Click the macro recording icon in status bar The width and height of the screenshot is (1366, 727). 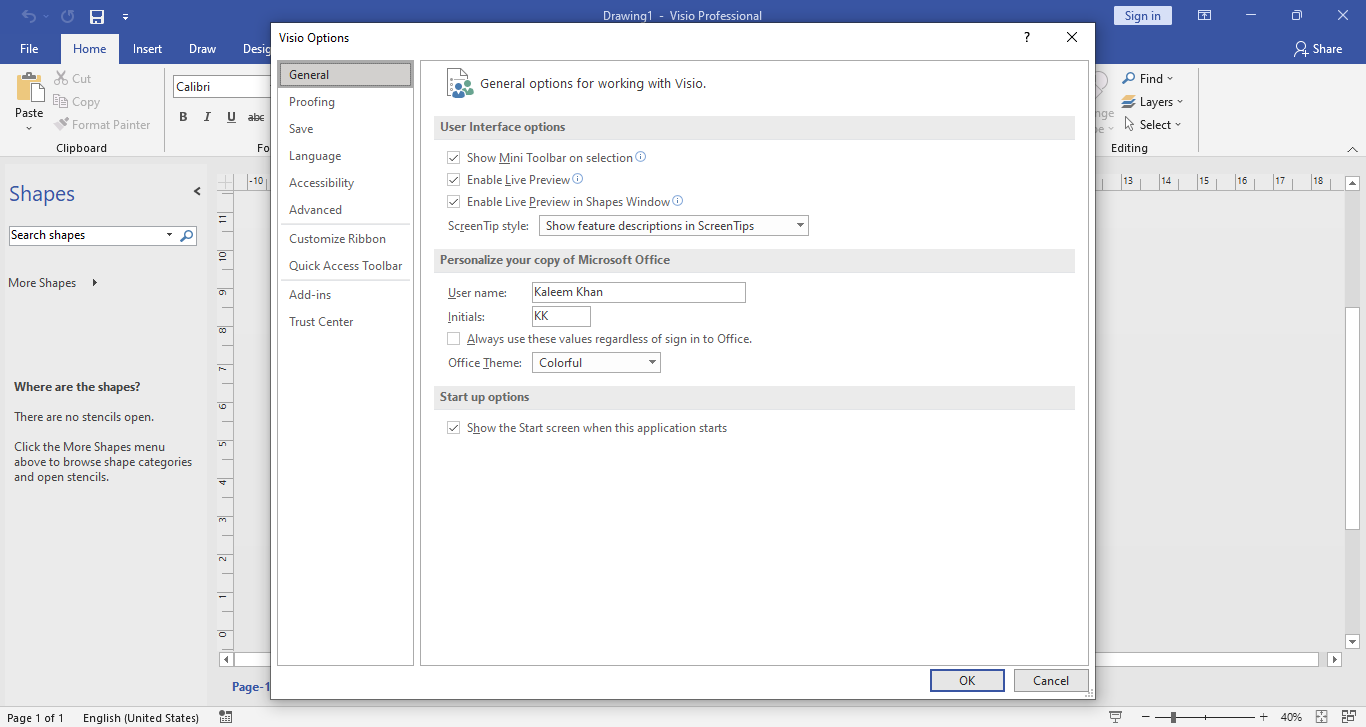[x=226, y=717]
